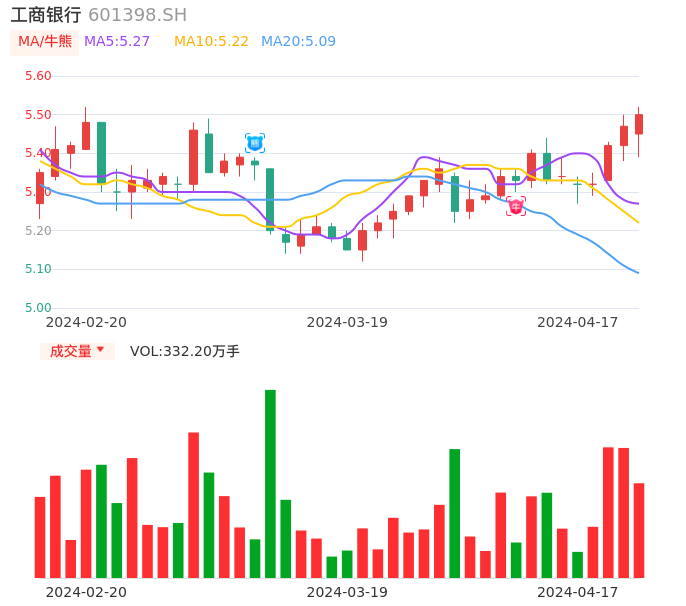Click the pink event marker icon on chart
Image resolution: width=686 pixels, height=606 pixels.
point(516,207)
